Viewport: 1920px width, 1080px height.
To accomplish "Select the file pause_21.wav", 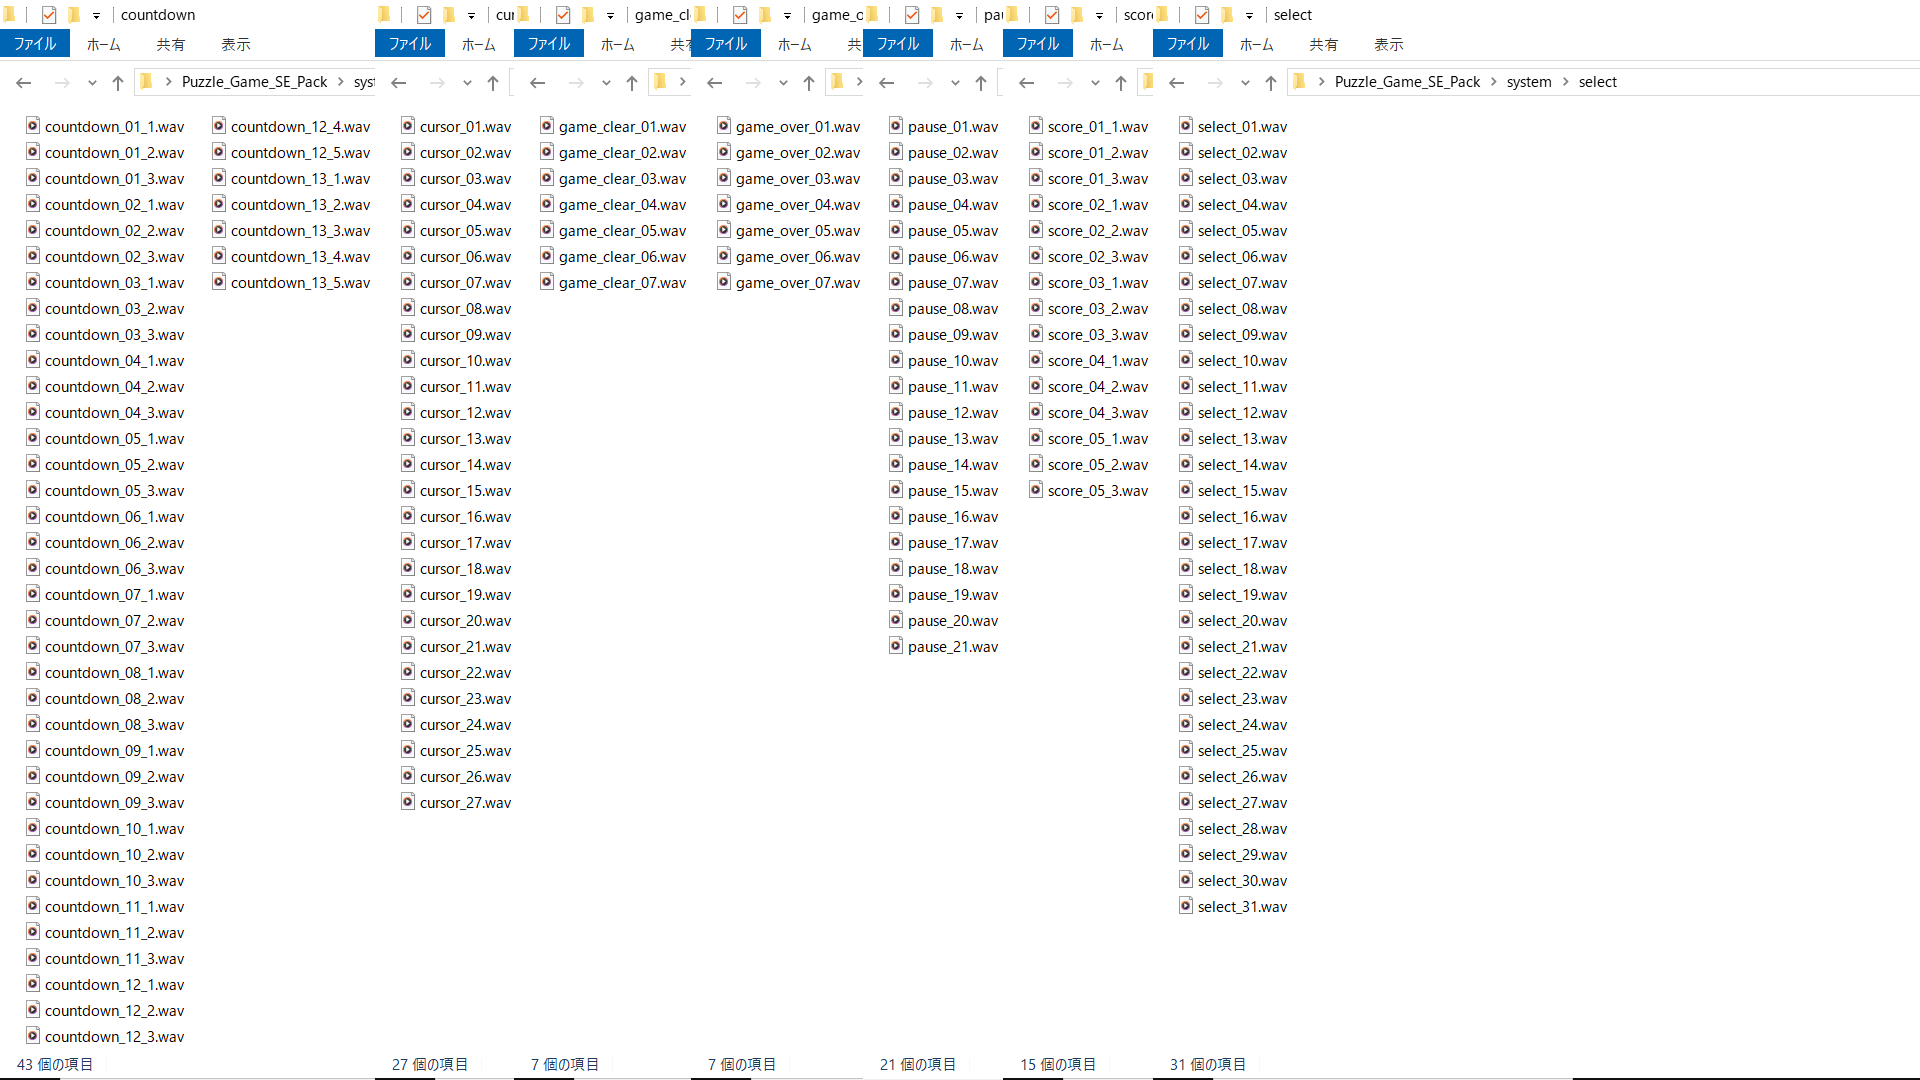I will click(x=952, y=647).
